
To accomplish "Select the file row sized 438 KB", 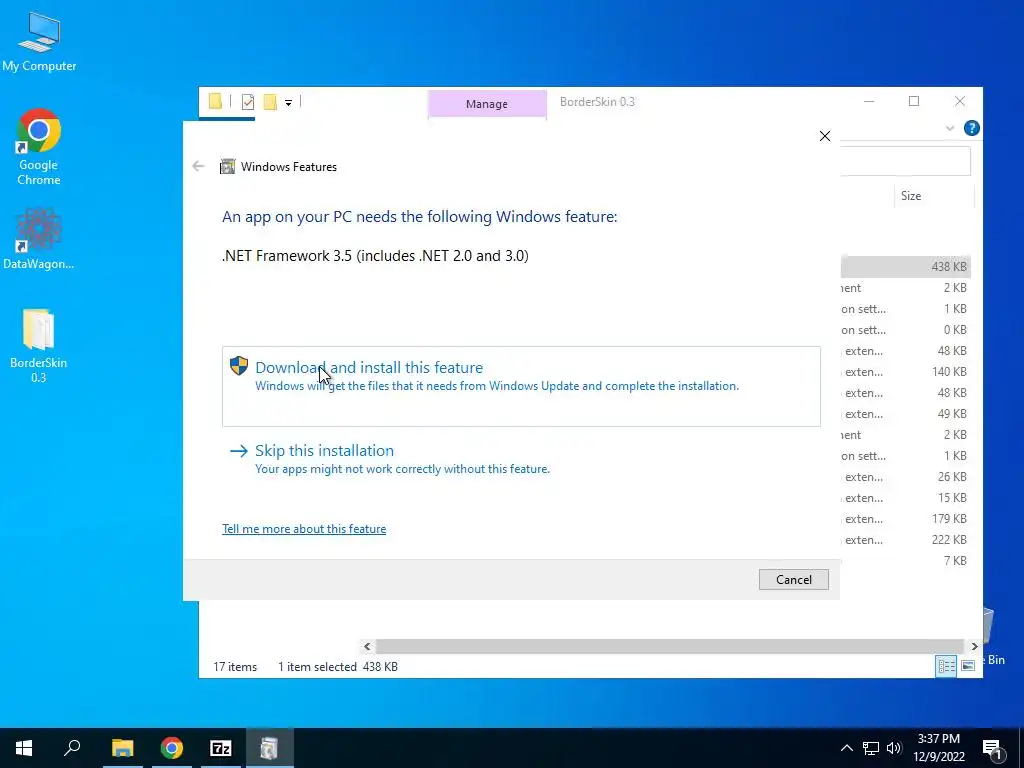I will pyautogui.click(x=906, y=266).
